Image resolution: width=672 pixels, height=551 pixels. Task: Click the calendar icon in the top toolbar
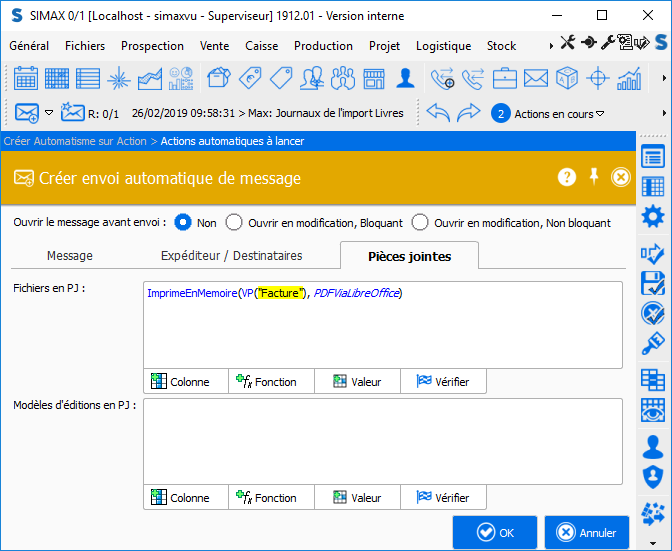click(26, 78)
